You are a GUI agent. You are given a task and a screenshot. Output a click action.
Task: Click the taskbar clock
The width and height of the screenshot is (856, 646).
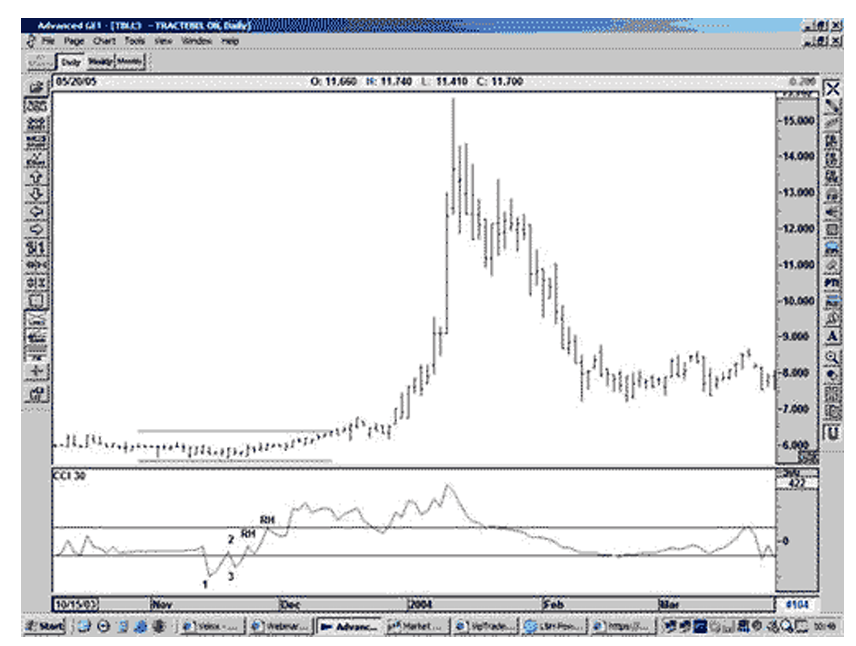point(823,626)
